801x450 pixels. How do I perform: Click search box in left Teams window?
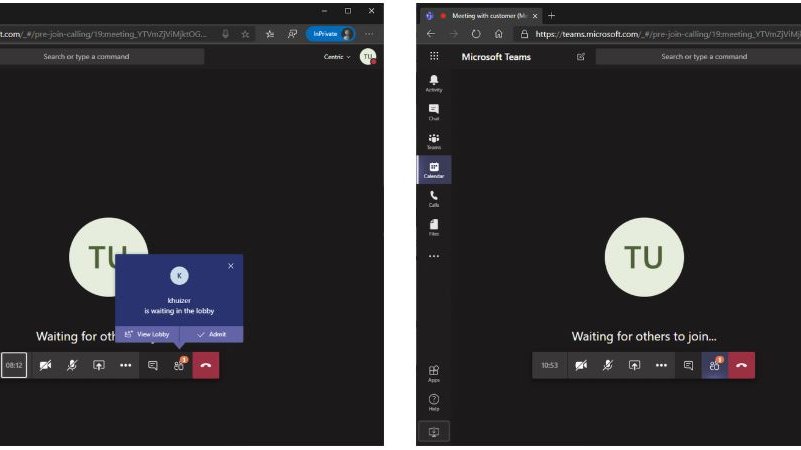coord(100,56)
